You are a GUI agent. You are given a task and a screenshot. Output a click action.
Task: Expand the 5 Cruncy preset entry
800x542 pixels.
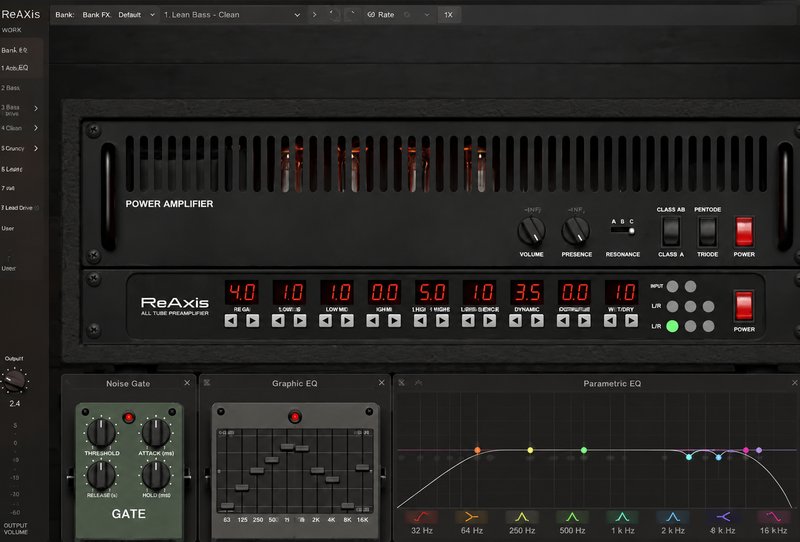(36, 149)
